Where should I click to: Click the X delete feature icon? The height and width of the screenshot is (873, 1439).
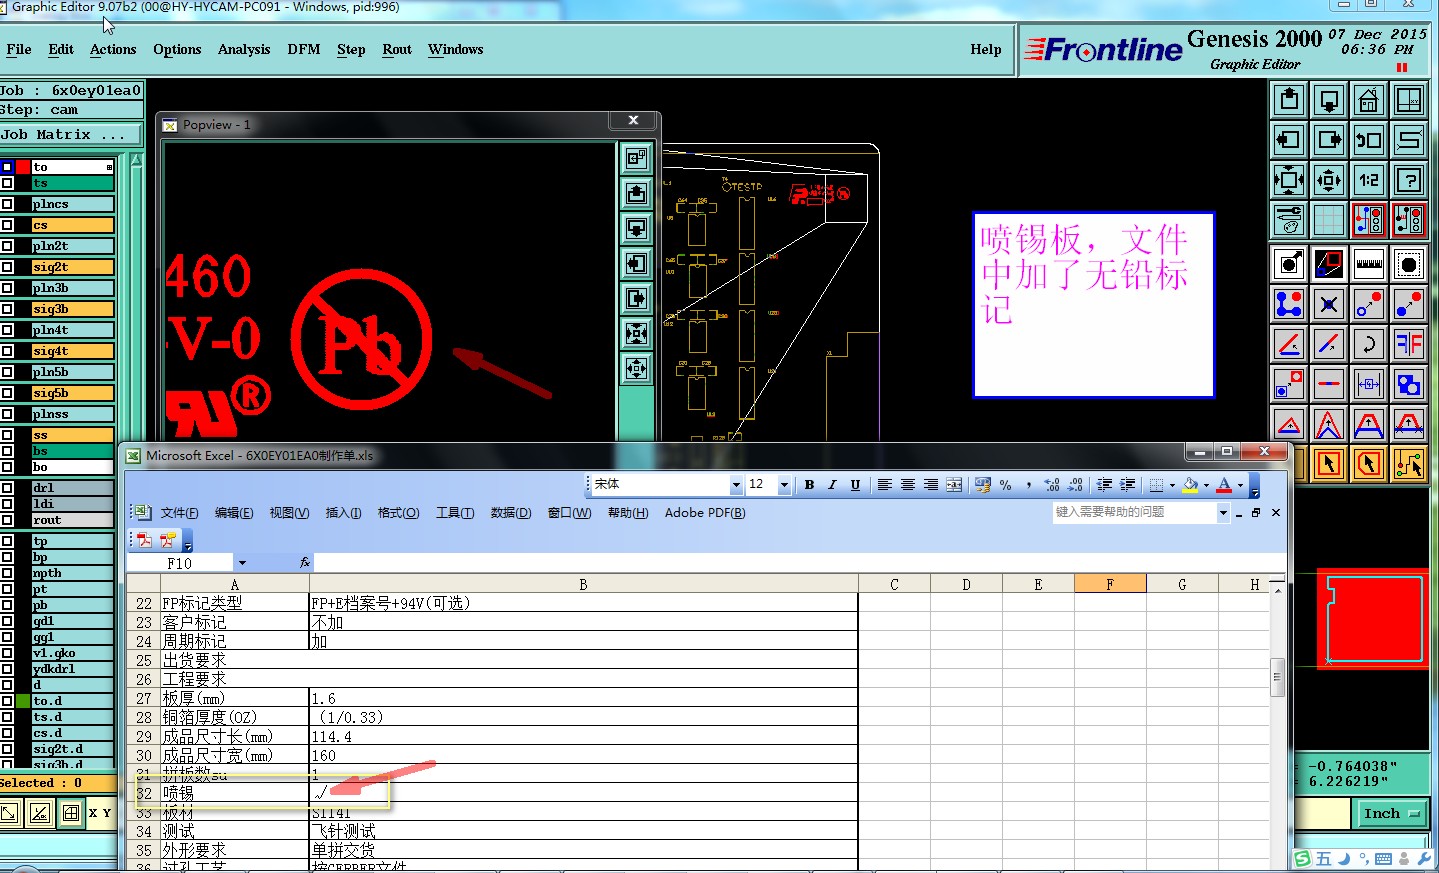pyautogui.click(x=1329, y=304)
